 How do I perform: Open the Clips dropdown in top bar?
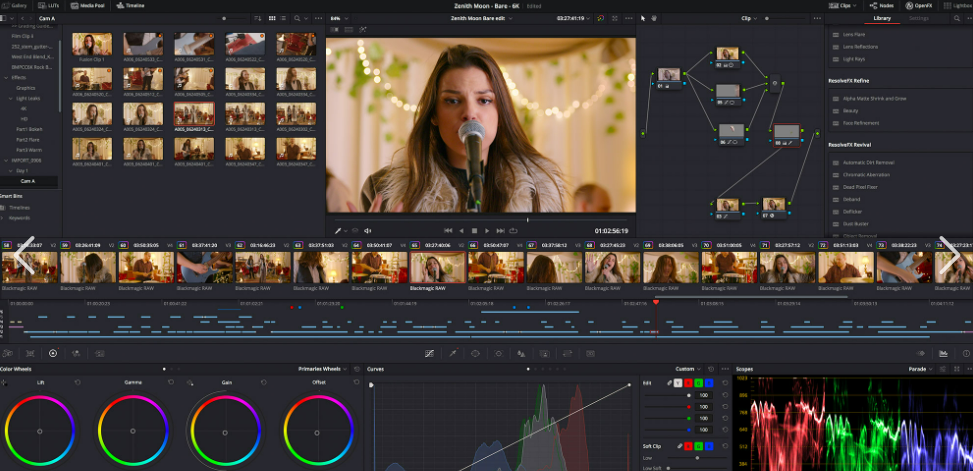843,5
